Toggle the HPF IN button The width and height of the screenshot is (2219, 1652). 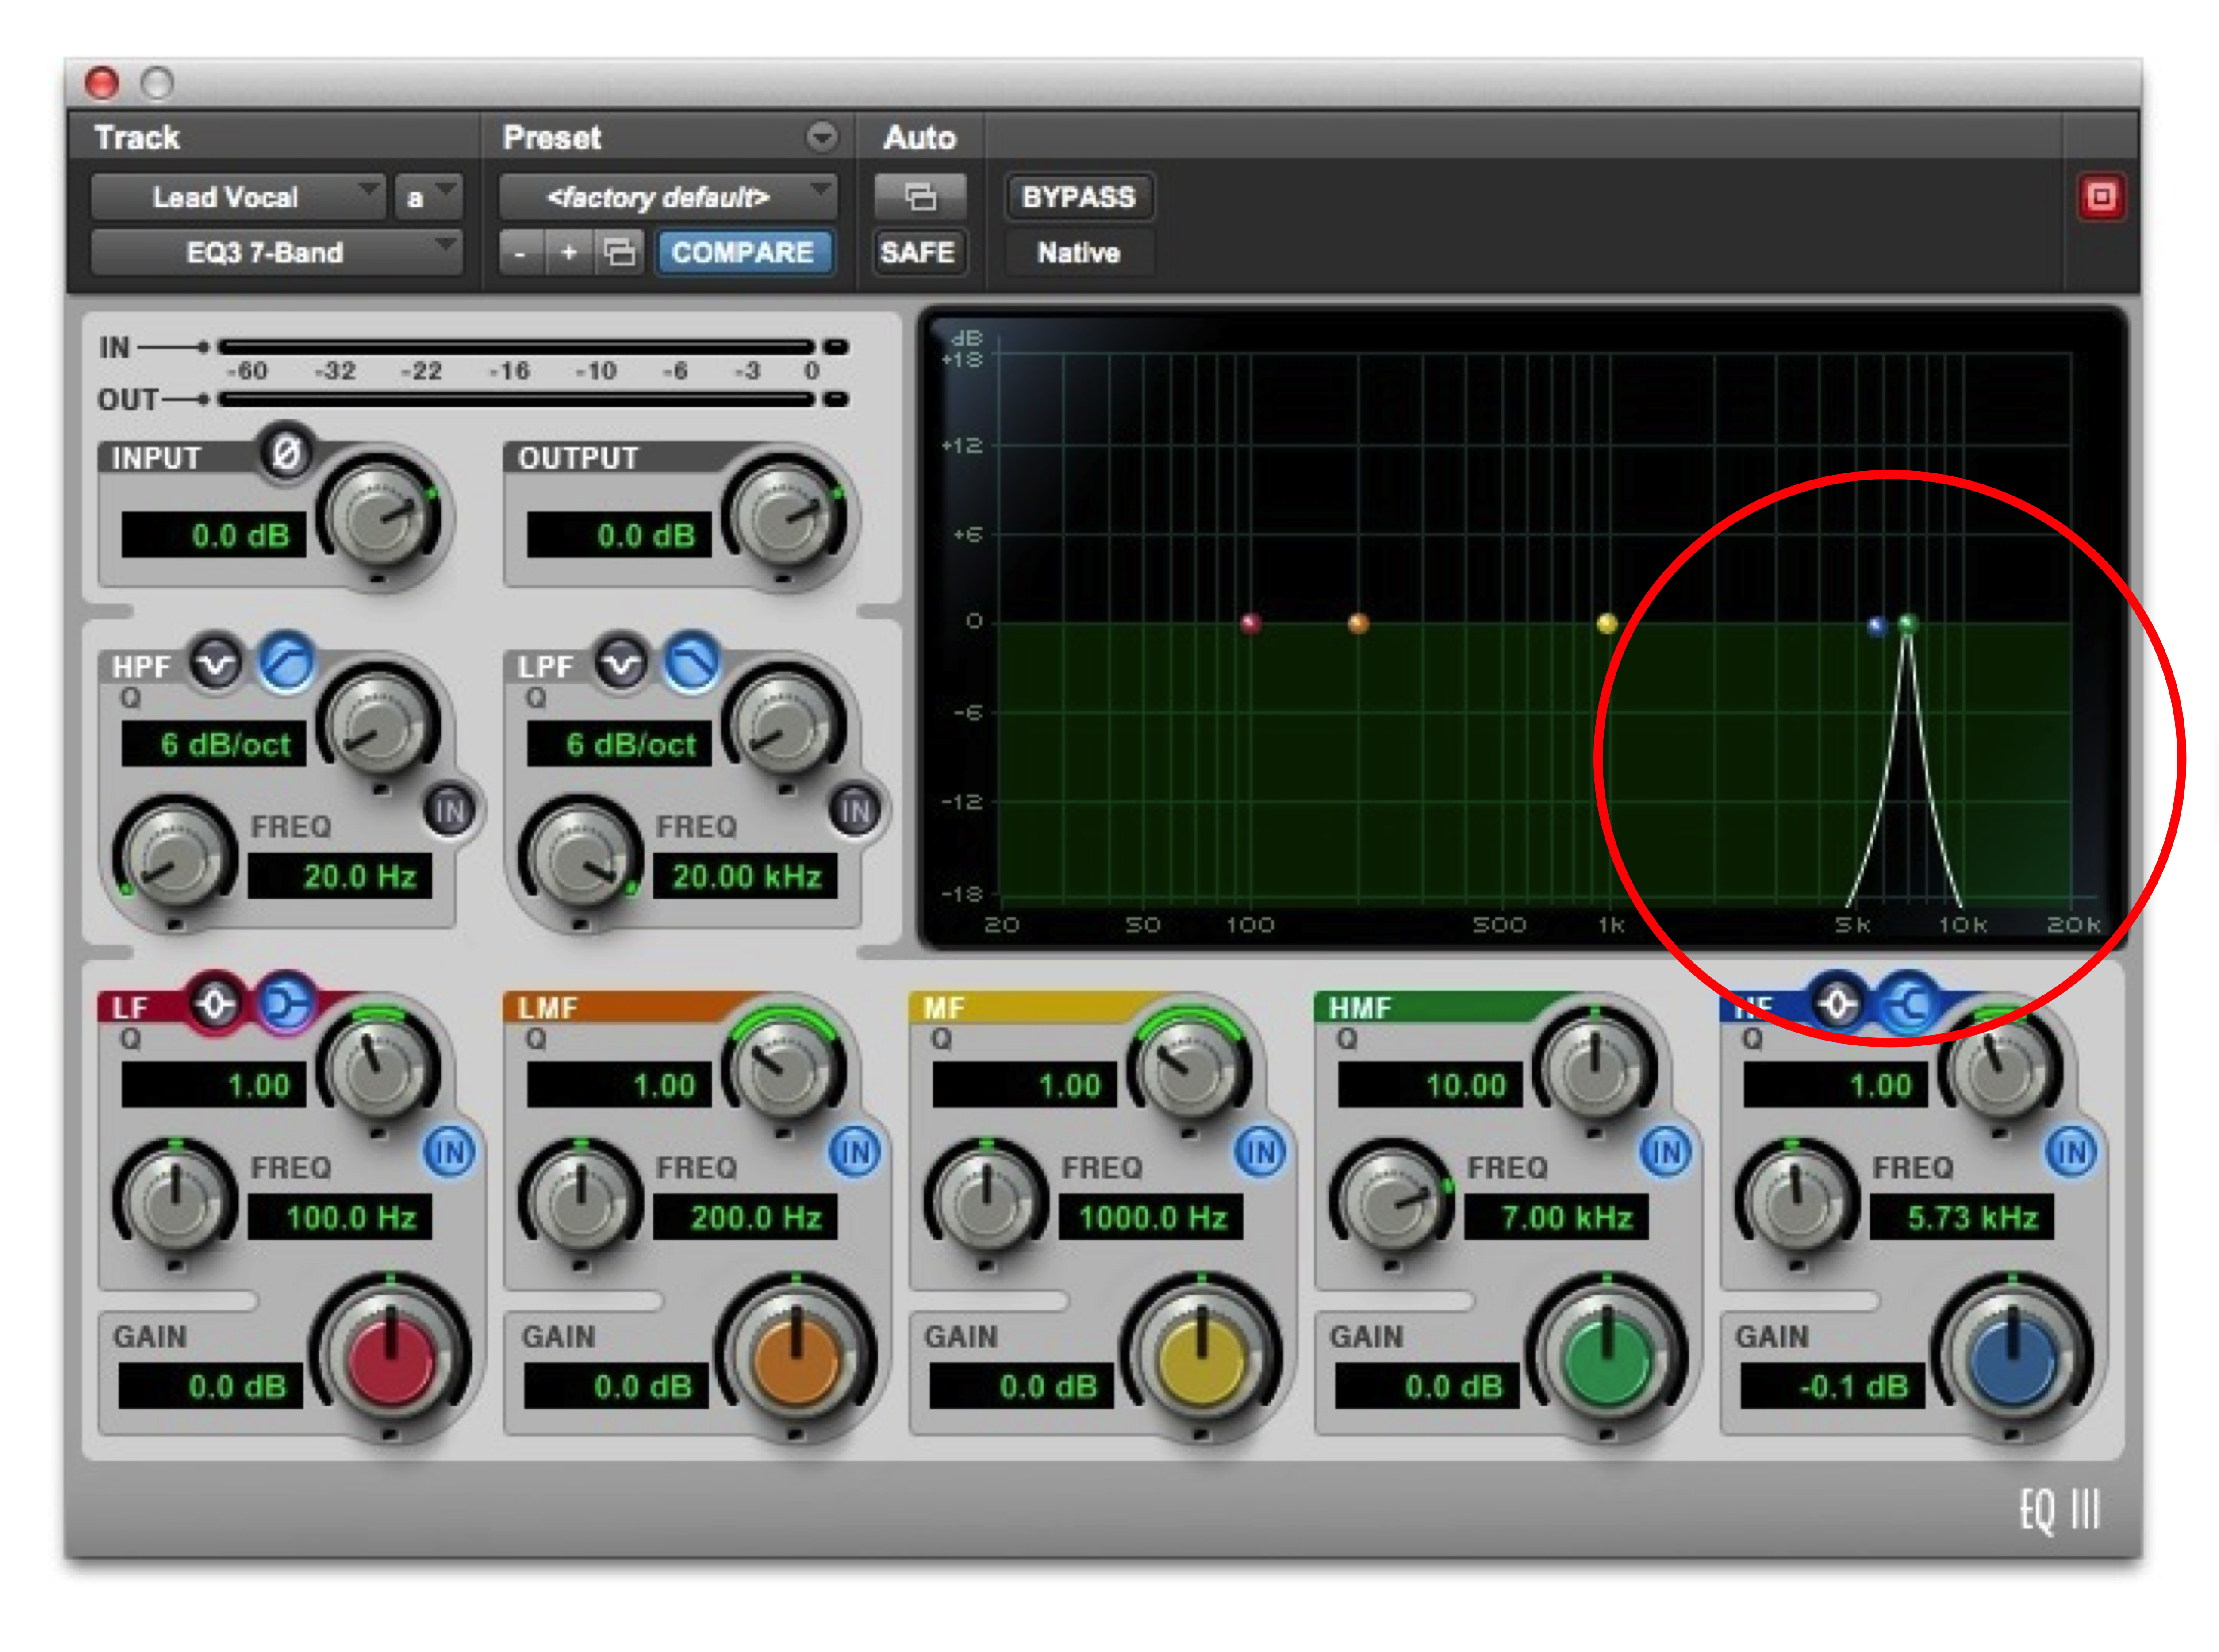pyautogui.click(x=450, y=810)
